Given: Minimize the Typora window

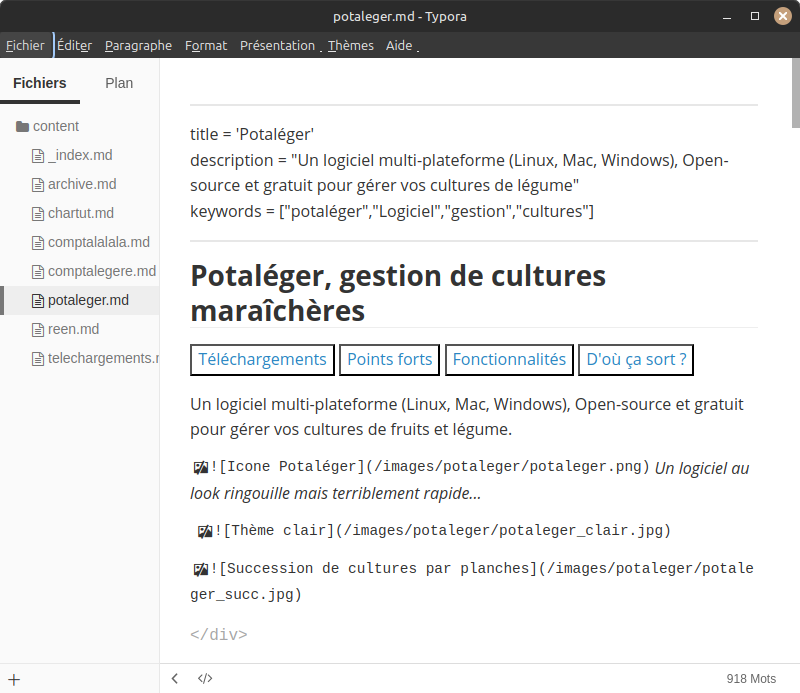Looking at the screenshot, I should [x=727, y=16].
